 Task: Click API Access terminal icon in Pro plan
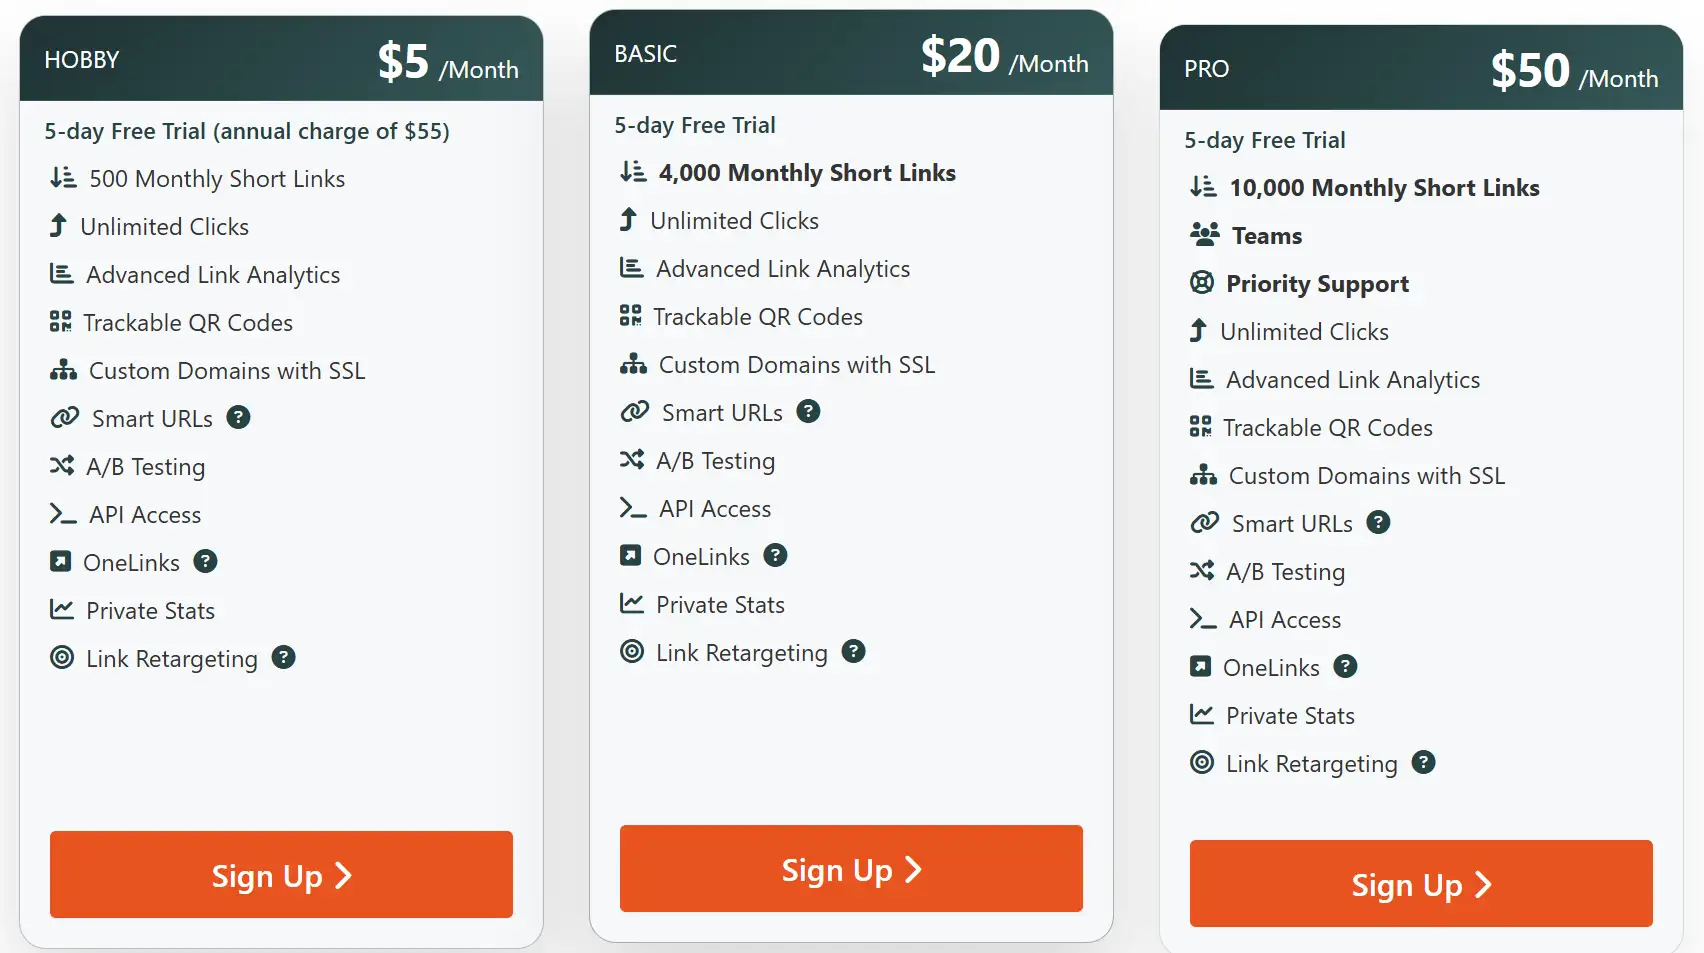tap(1203, 619)
